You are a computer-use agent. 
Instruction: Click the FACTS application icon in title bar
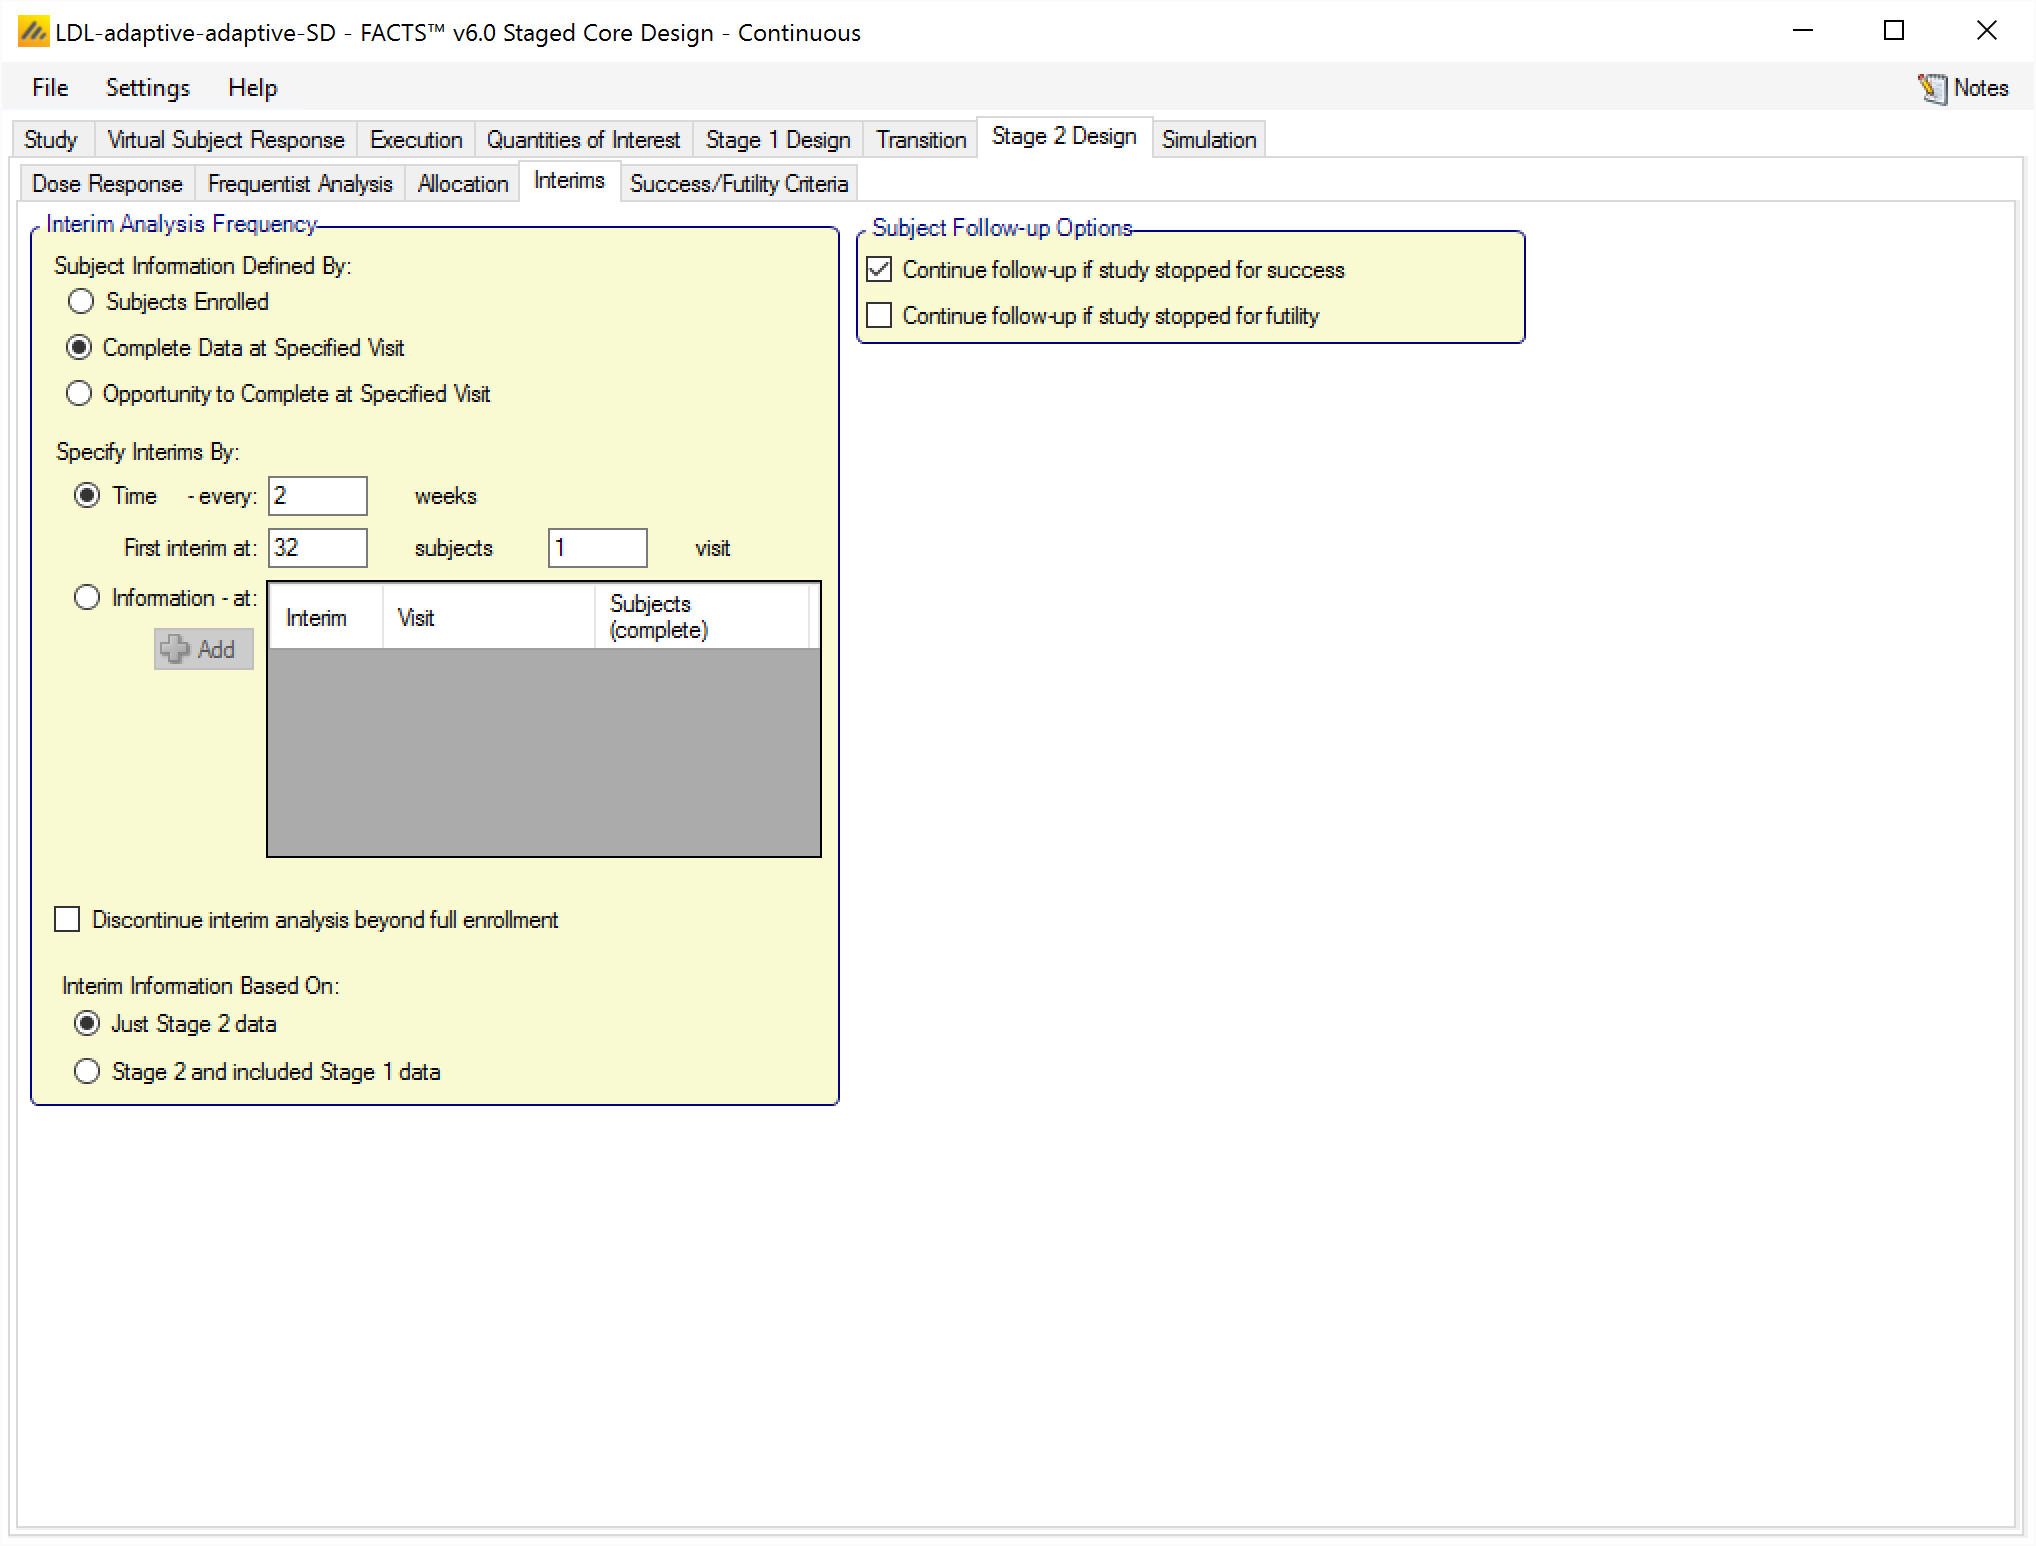pos(32,33)
